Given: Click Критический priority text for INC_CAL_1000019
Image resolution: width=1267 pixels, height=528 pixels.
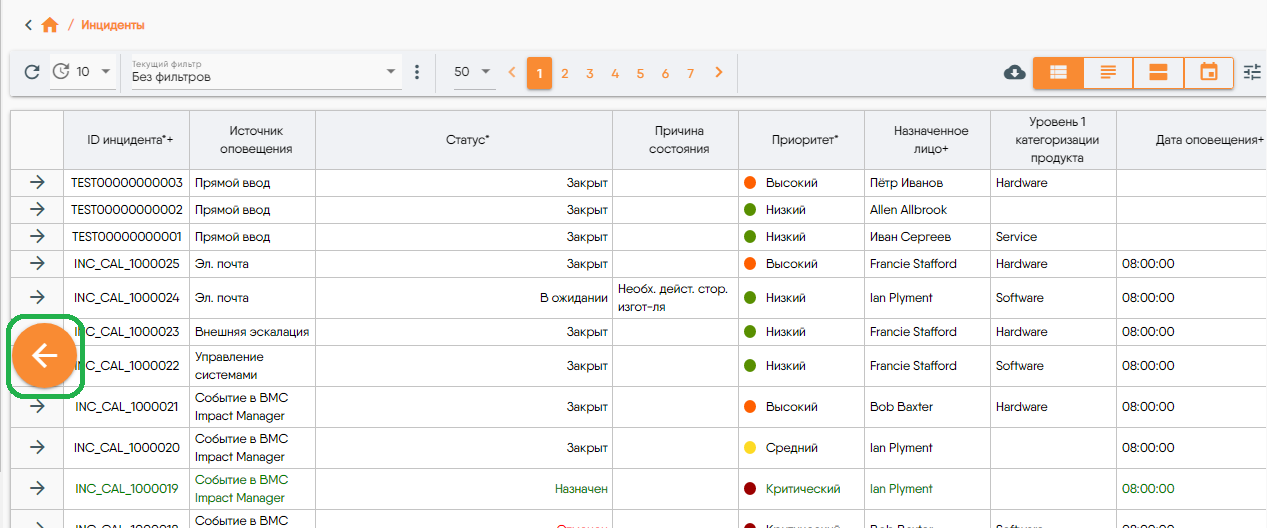Looking at the screenshot, I should pyautogui.click(x=803, y=489).
